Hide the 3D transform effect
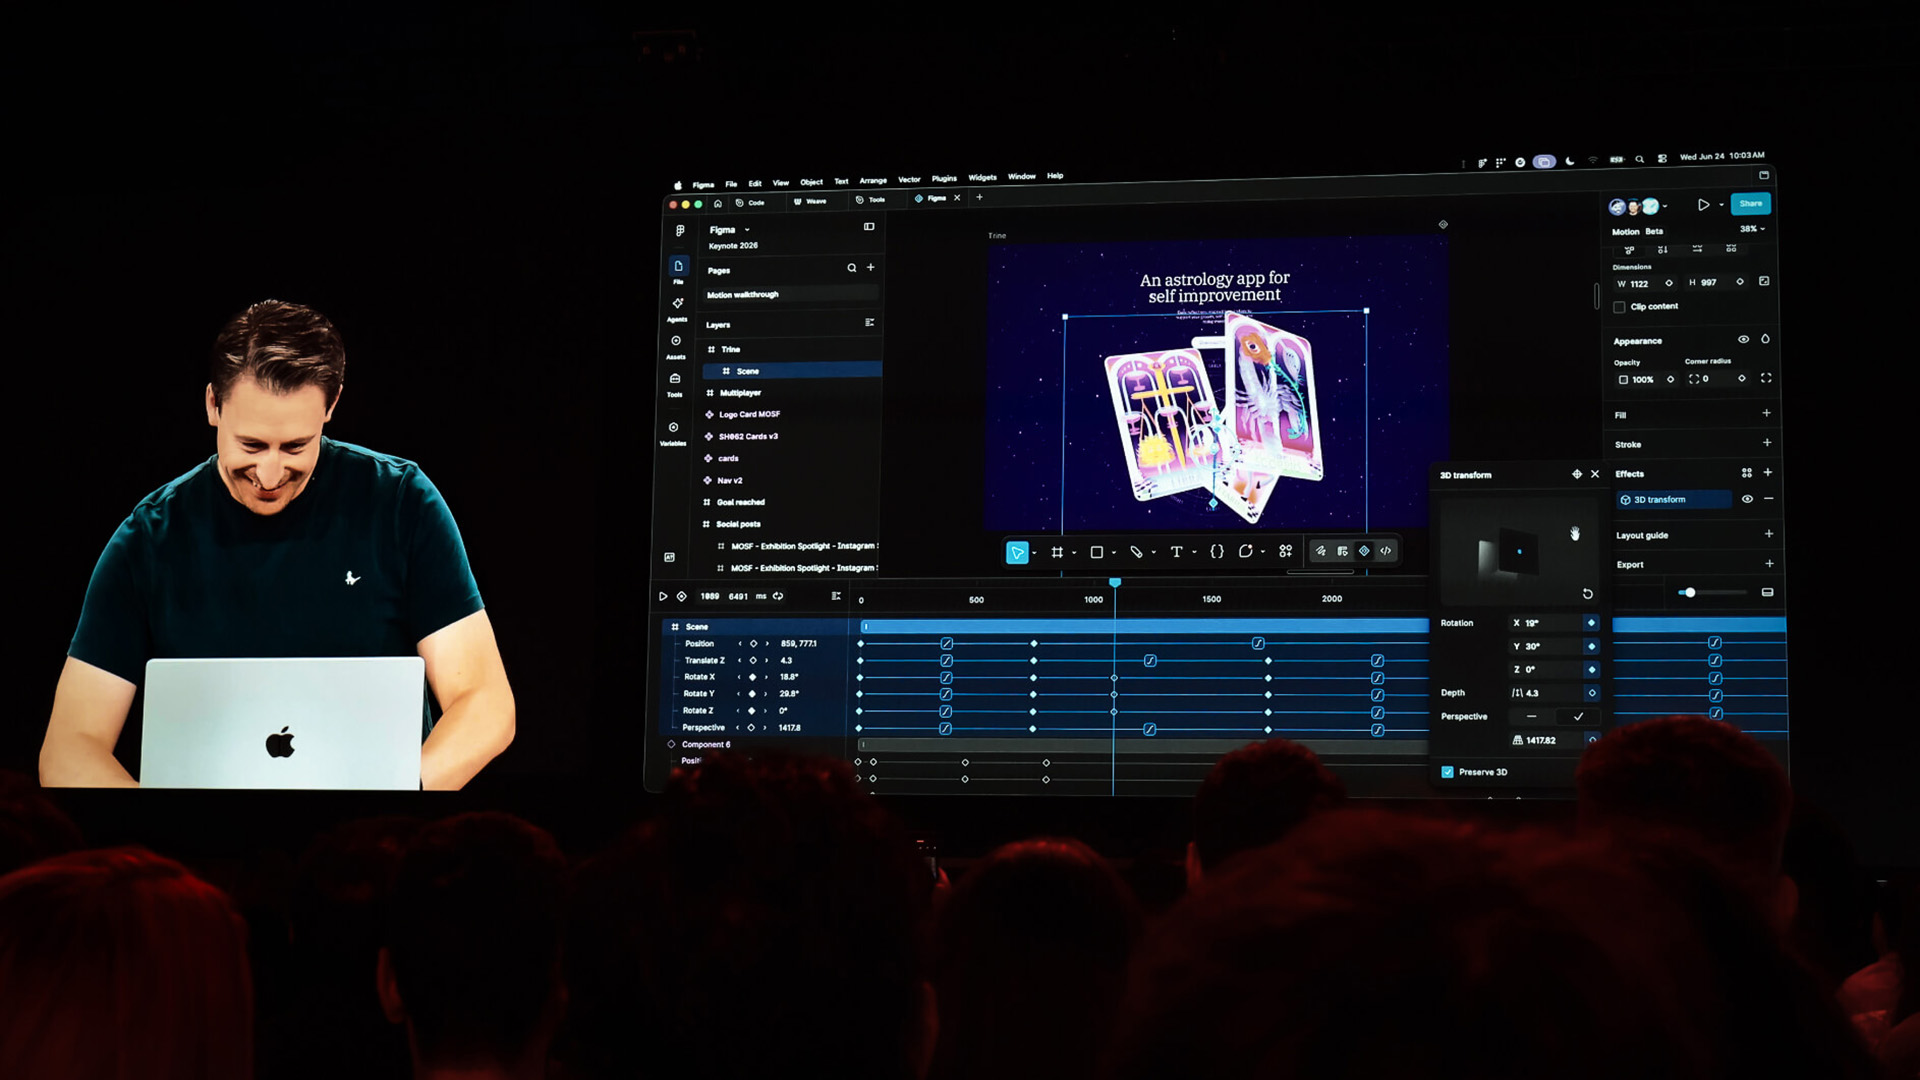The width and height of the screenshot is (1920, 1080). pos(1747,499)
